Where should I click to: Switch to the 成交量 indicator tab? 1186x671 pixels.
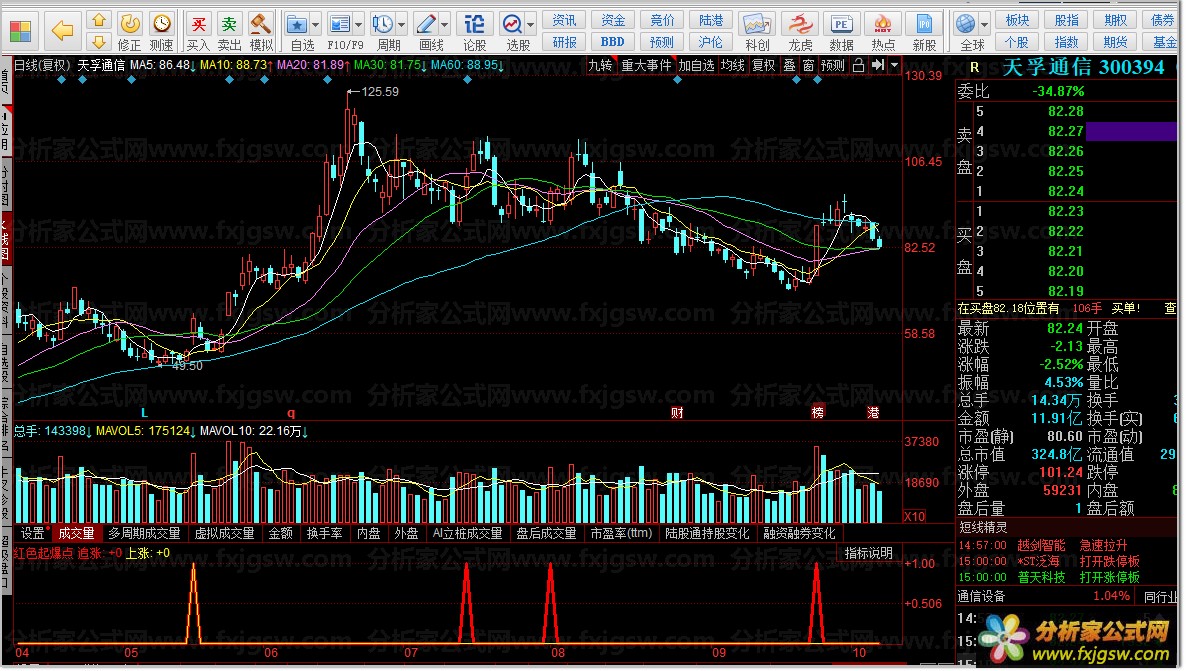click(x=76, y=533)
